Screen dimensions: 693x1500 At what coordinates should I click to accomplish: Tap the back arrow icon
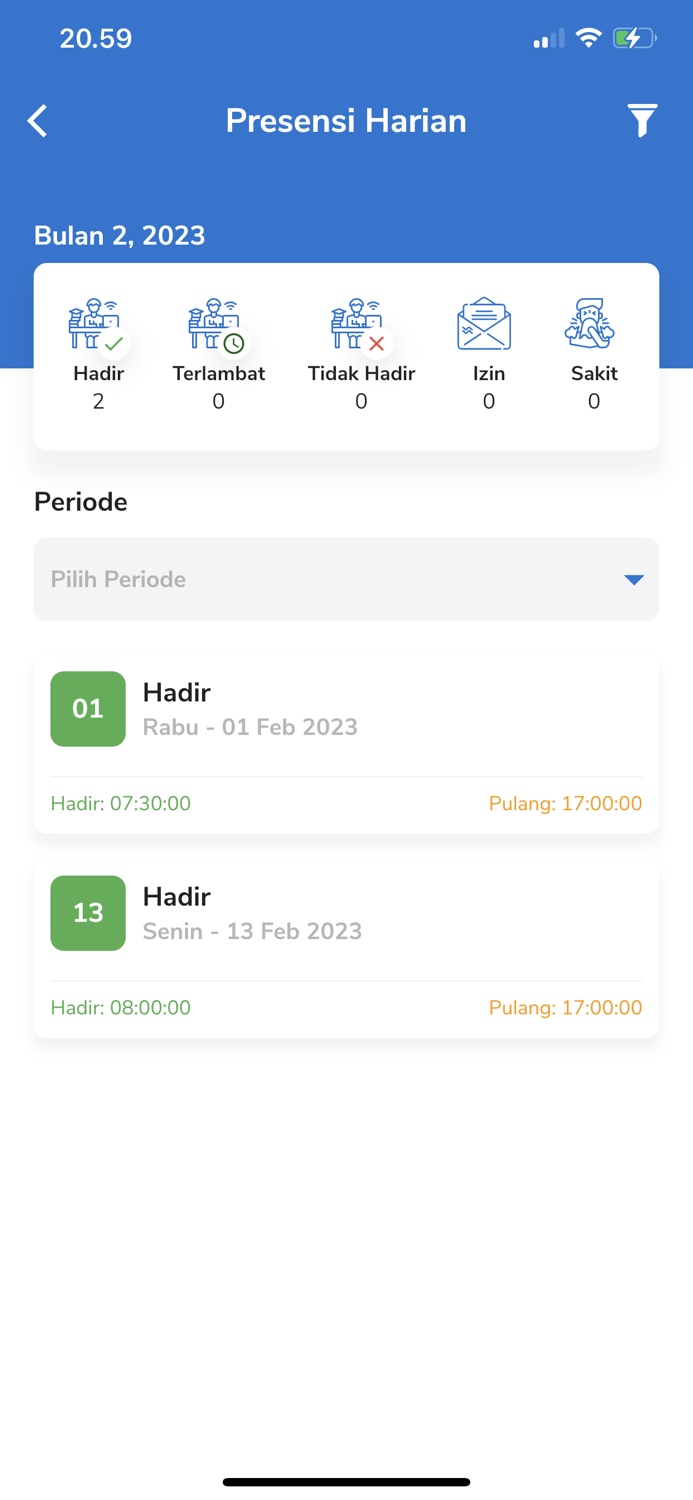click(36, 120)
